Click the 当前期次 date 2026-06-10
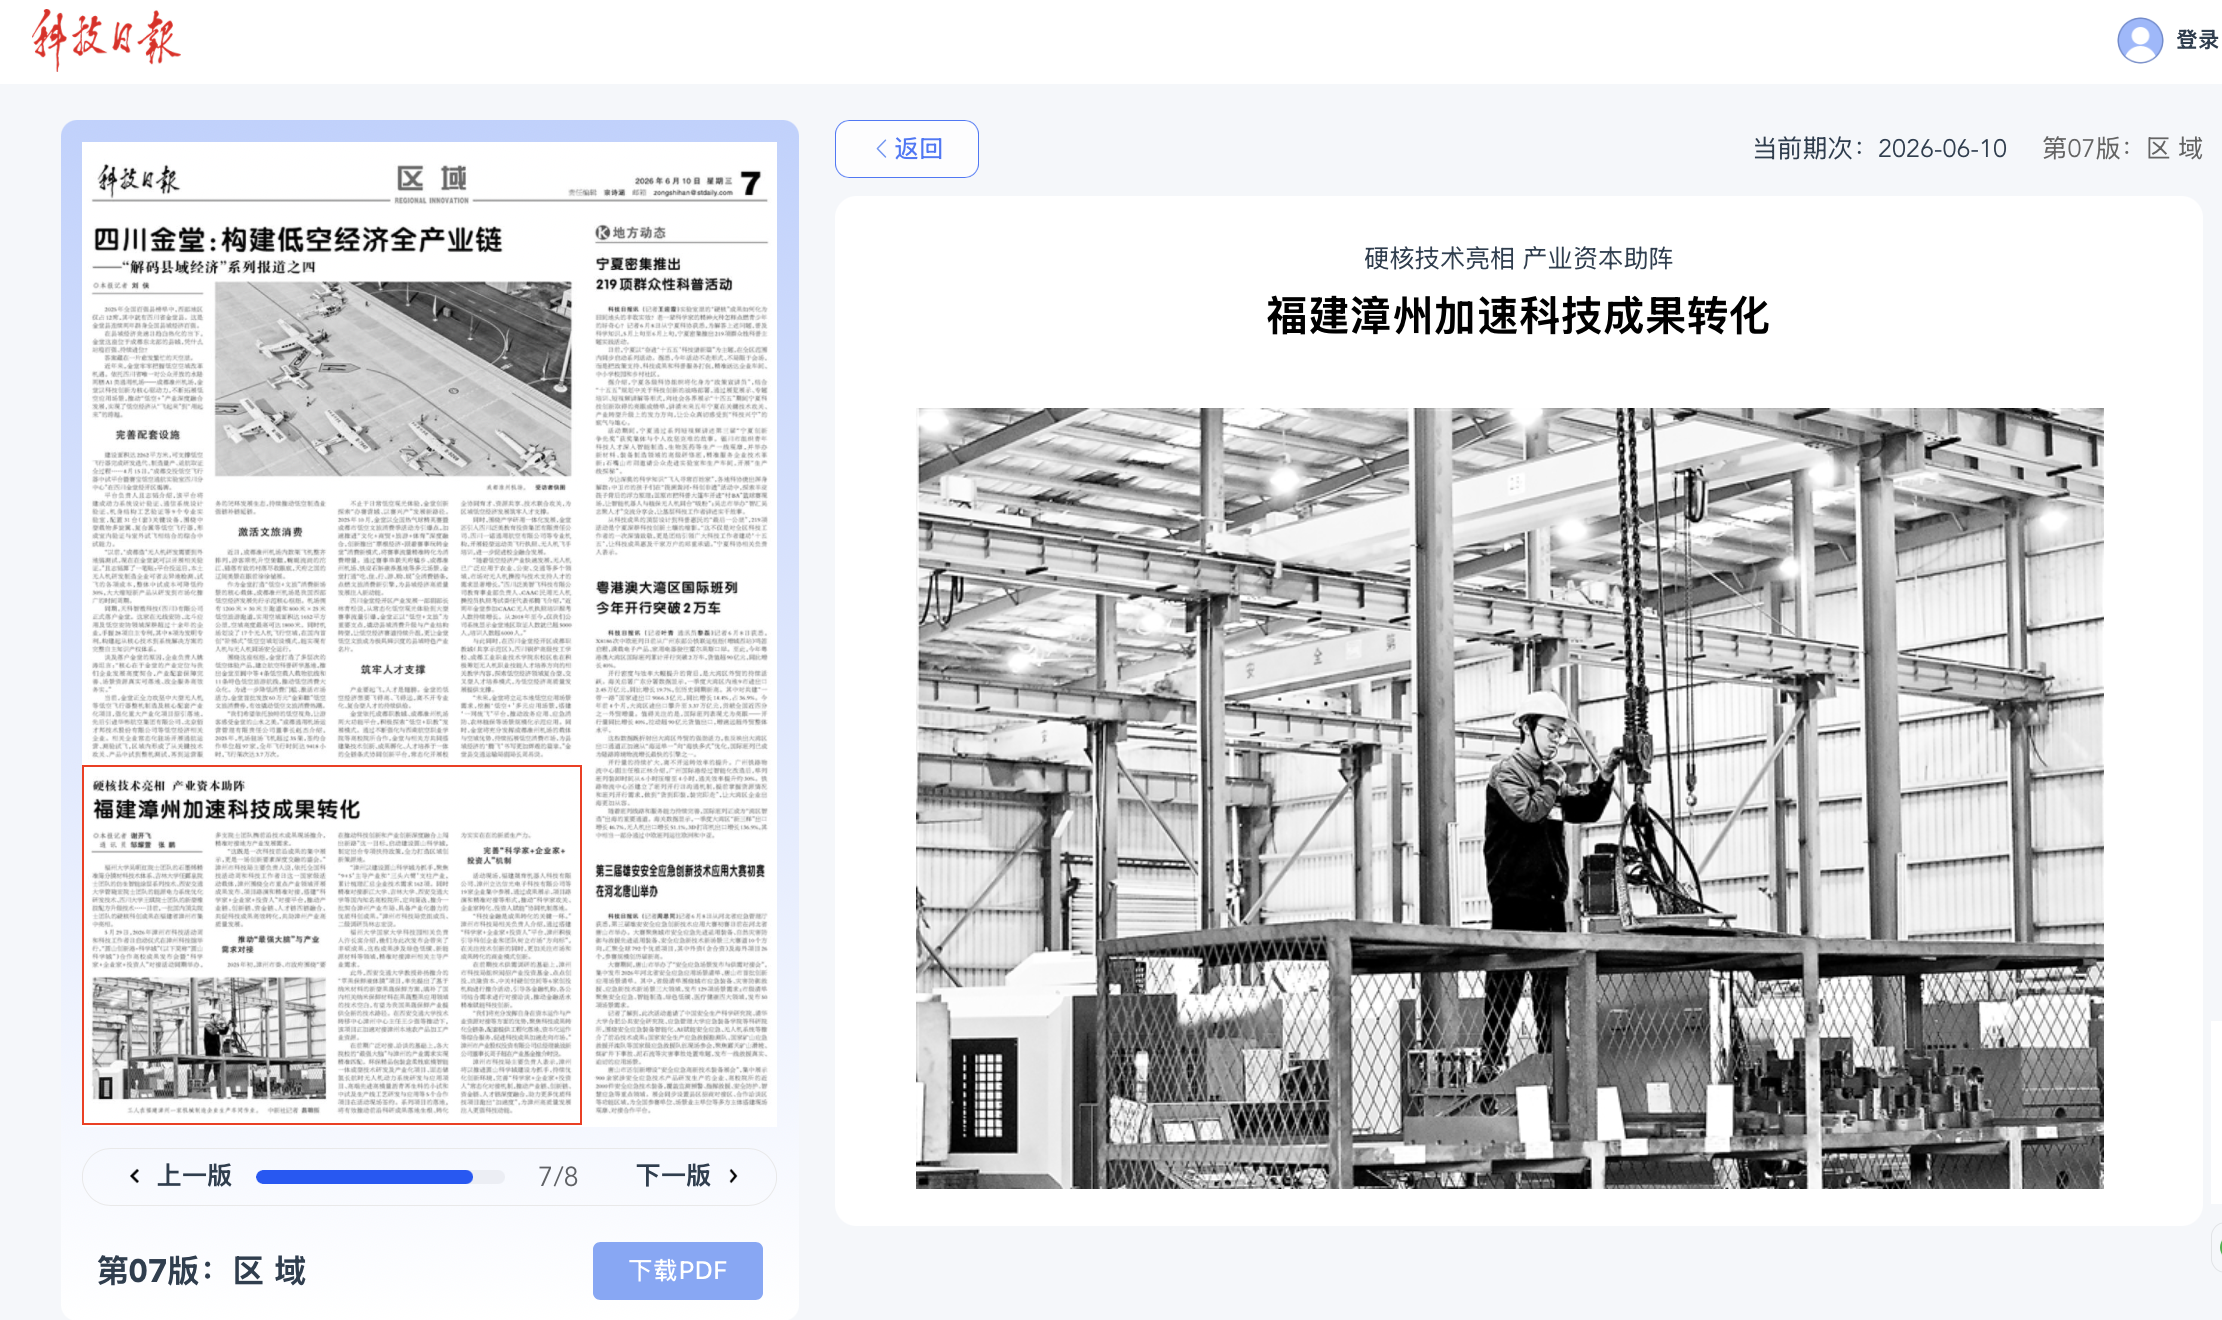This screenshot has width=2222, height=1320. (1942, 149)
